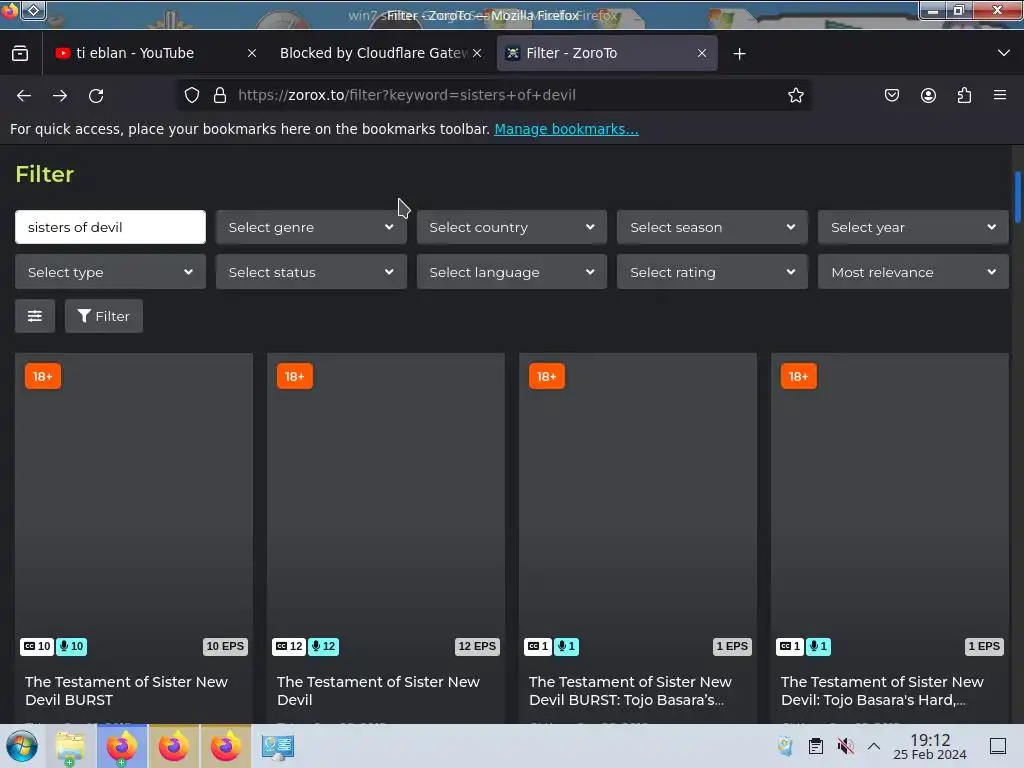Open Manage bookmarks link

pos(566,129)
